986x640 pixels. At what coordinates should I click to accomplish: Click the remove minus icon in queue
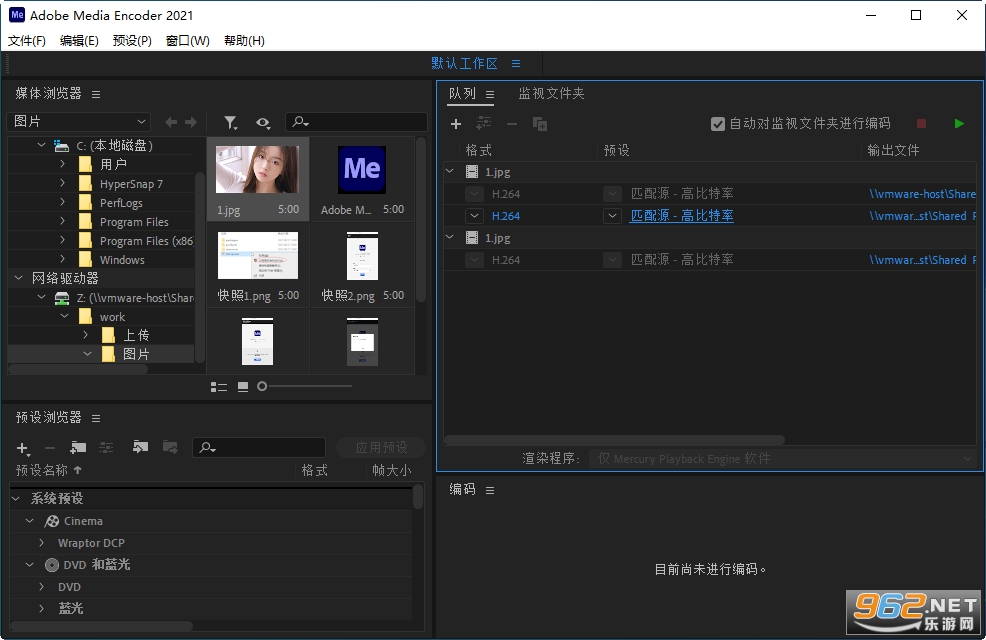(x=512, y=124)
